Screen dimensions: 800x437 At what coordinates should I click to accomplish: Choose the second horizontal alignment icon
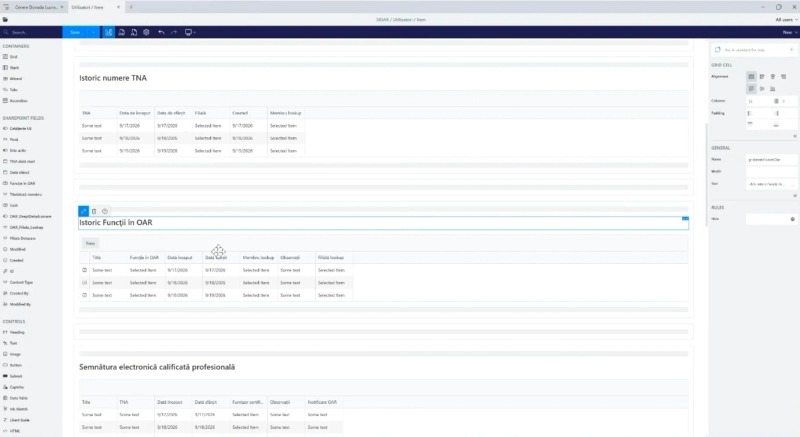[762, 76]
